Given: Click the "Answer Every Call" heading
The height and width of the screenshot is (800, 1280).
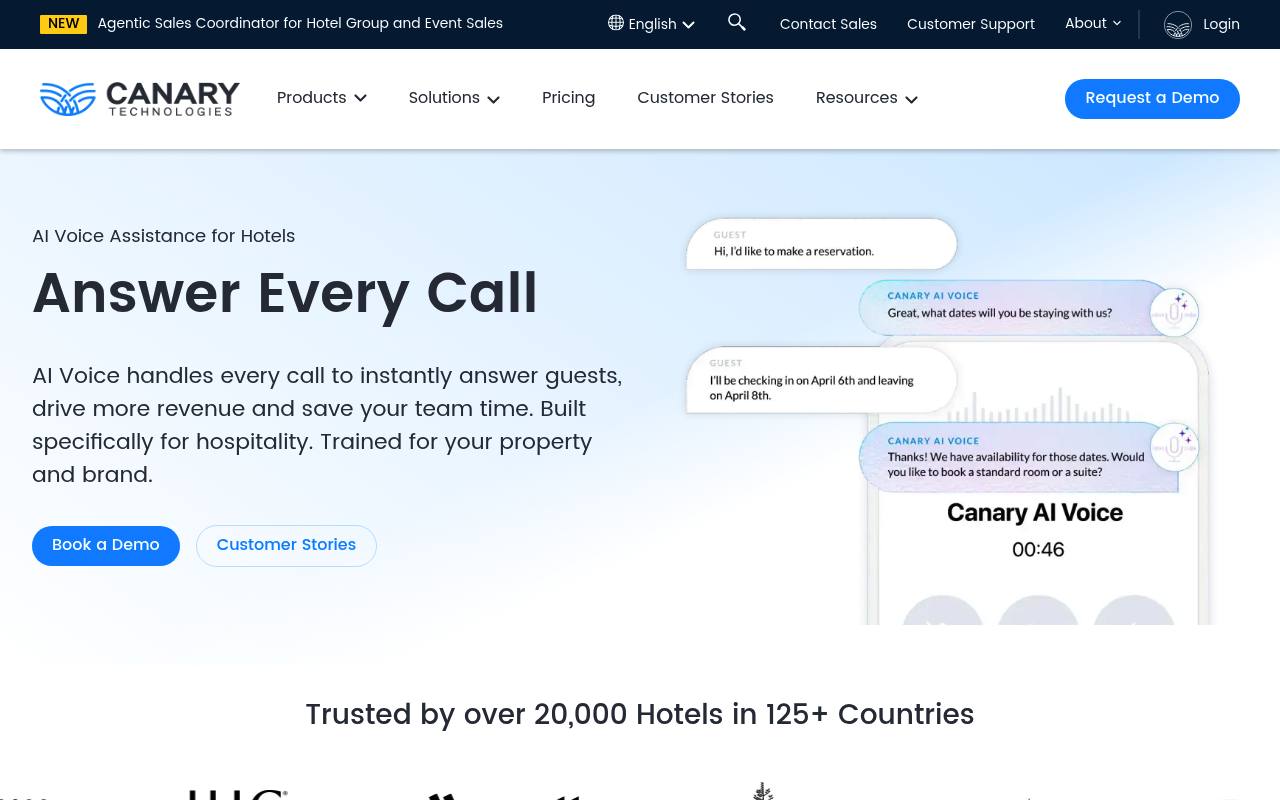Looking at the screenshot, I should point(285,294).
